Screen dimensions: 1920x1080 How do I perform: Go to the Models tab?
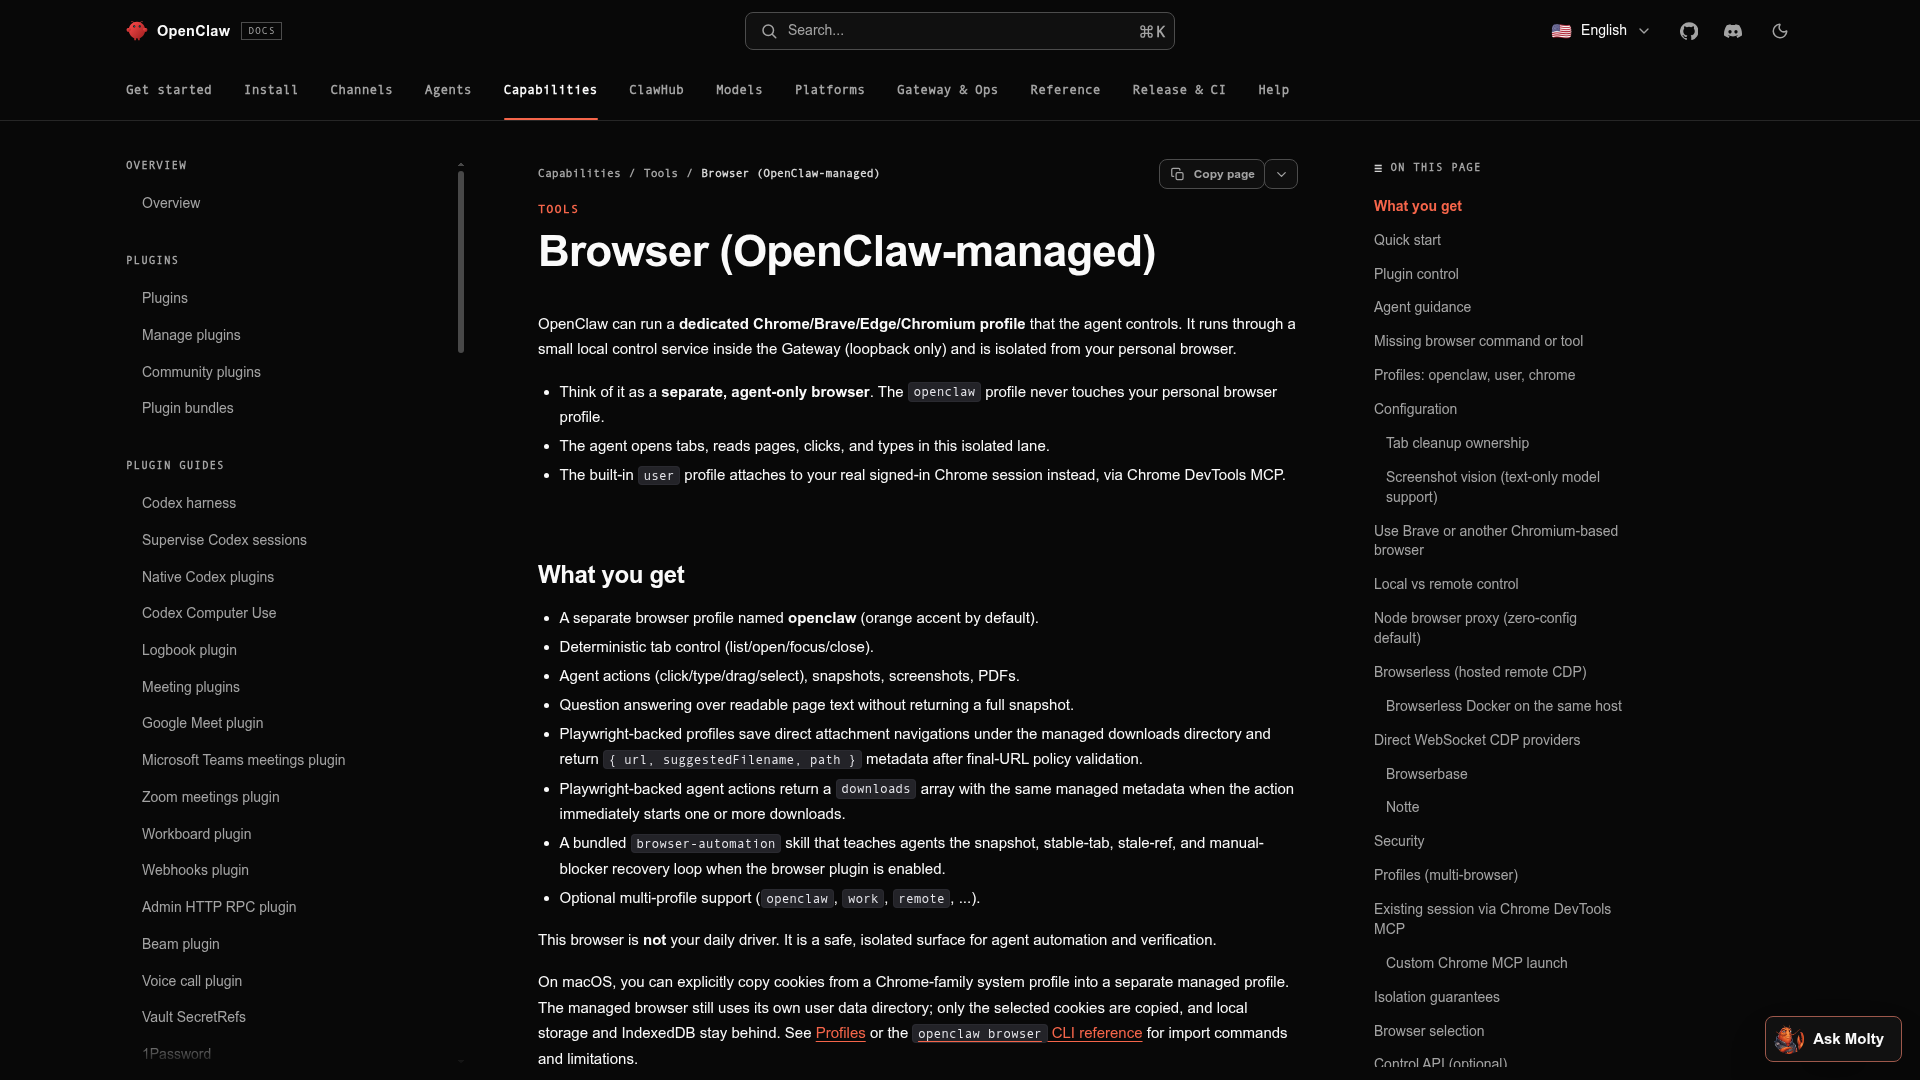click(739, 90)
